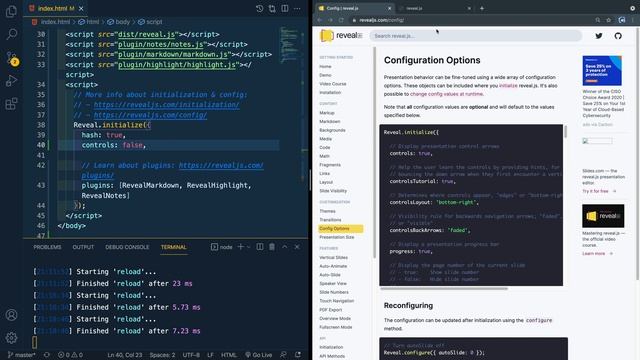This screenshot has width=640, height=360.
Task: Reload the browser page
Action: [x=341, y=20]
